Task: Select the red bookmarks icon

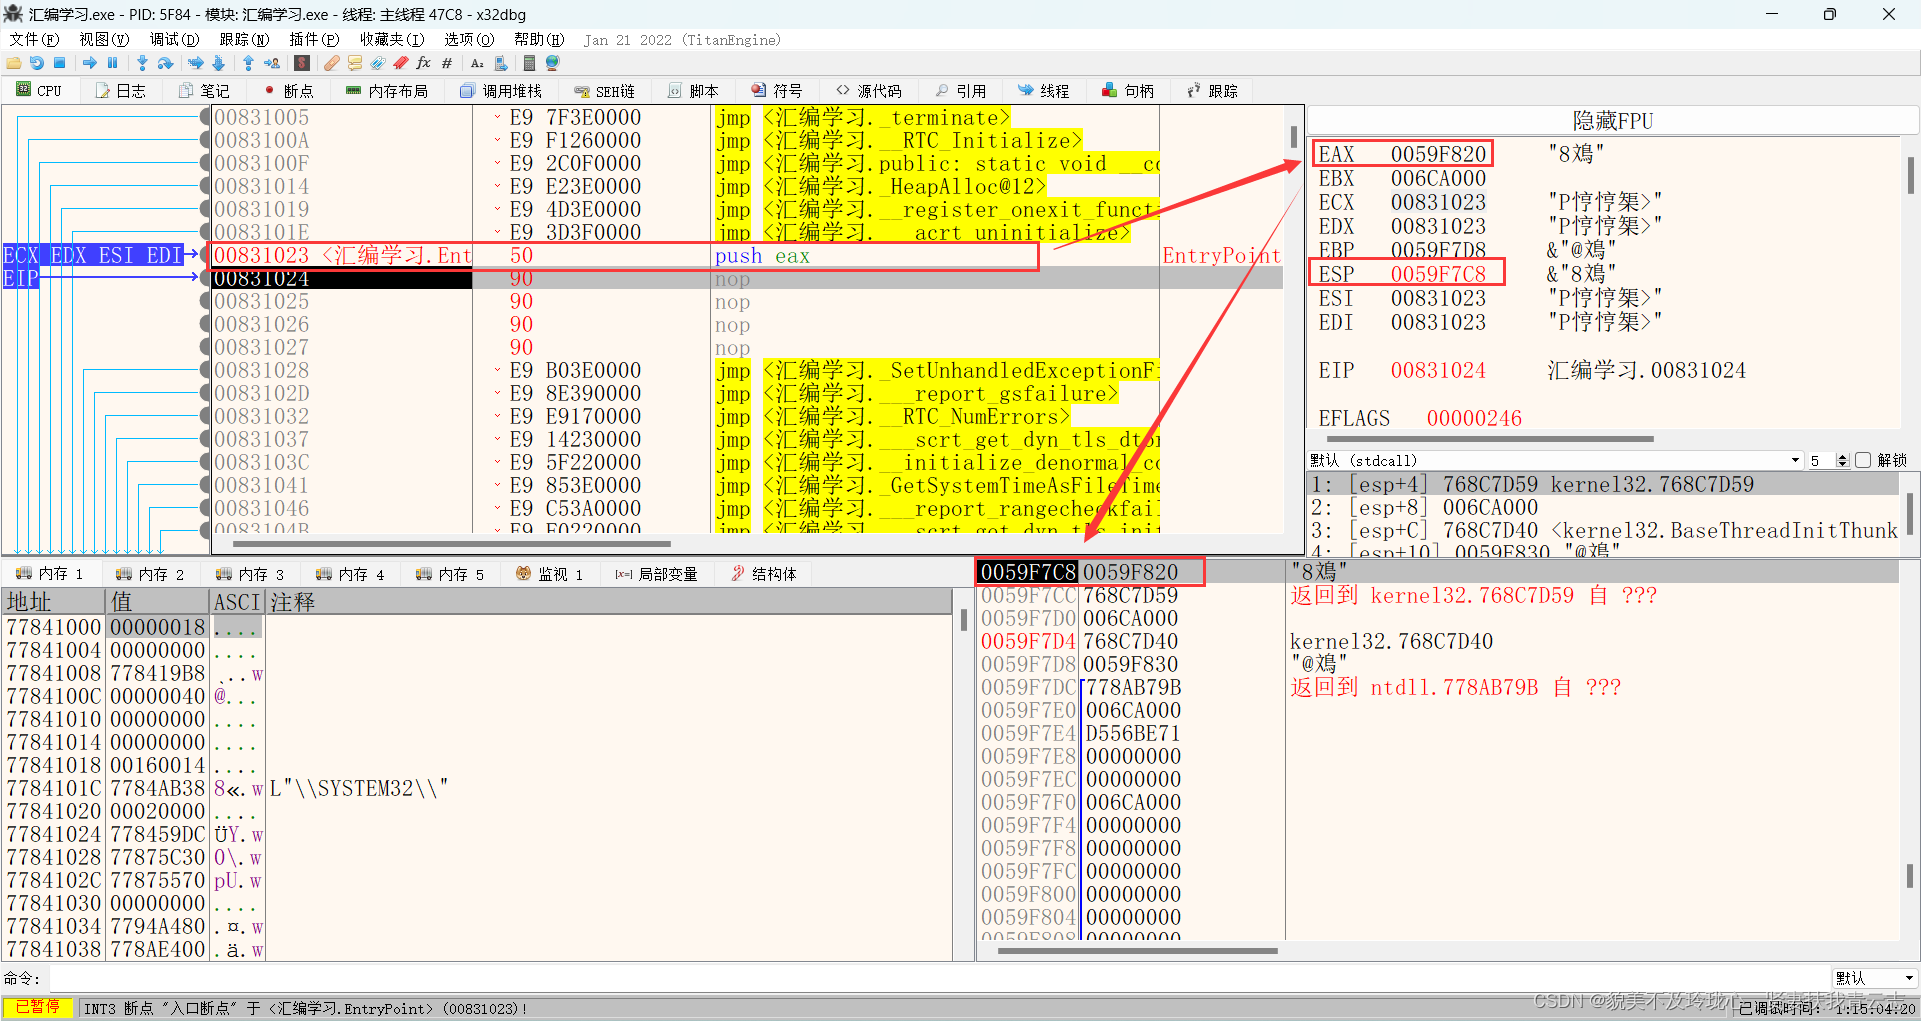Action: [399, 63]
